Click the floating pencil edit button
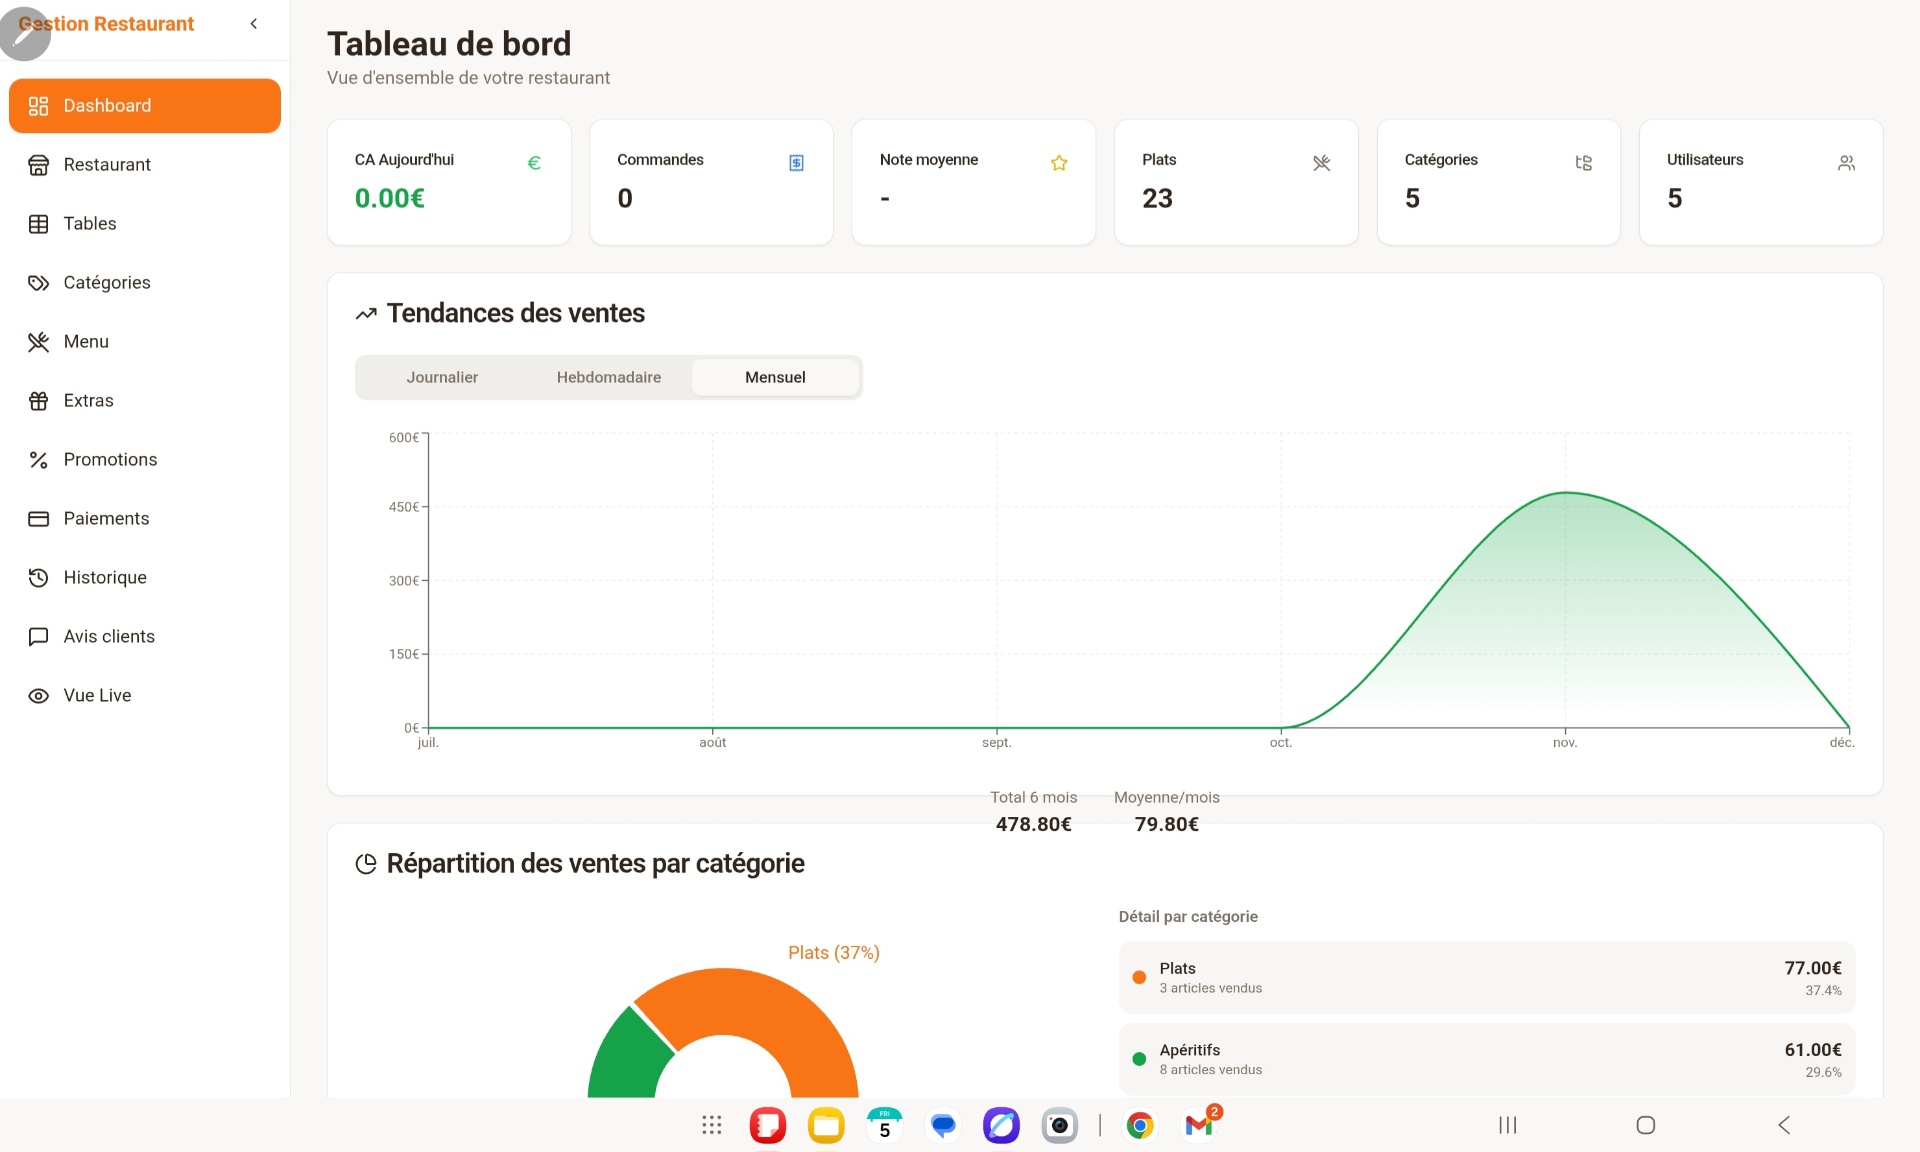Image resolution: width=1920 pixels, height=1152 pixels. pos(25,35)
